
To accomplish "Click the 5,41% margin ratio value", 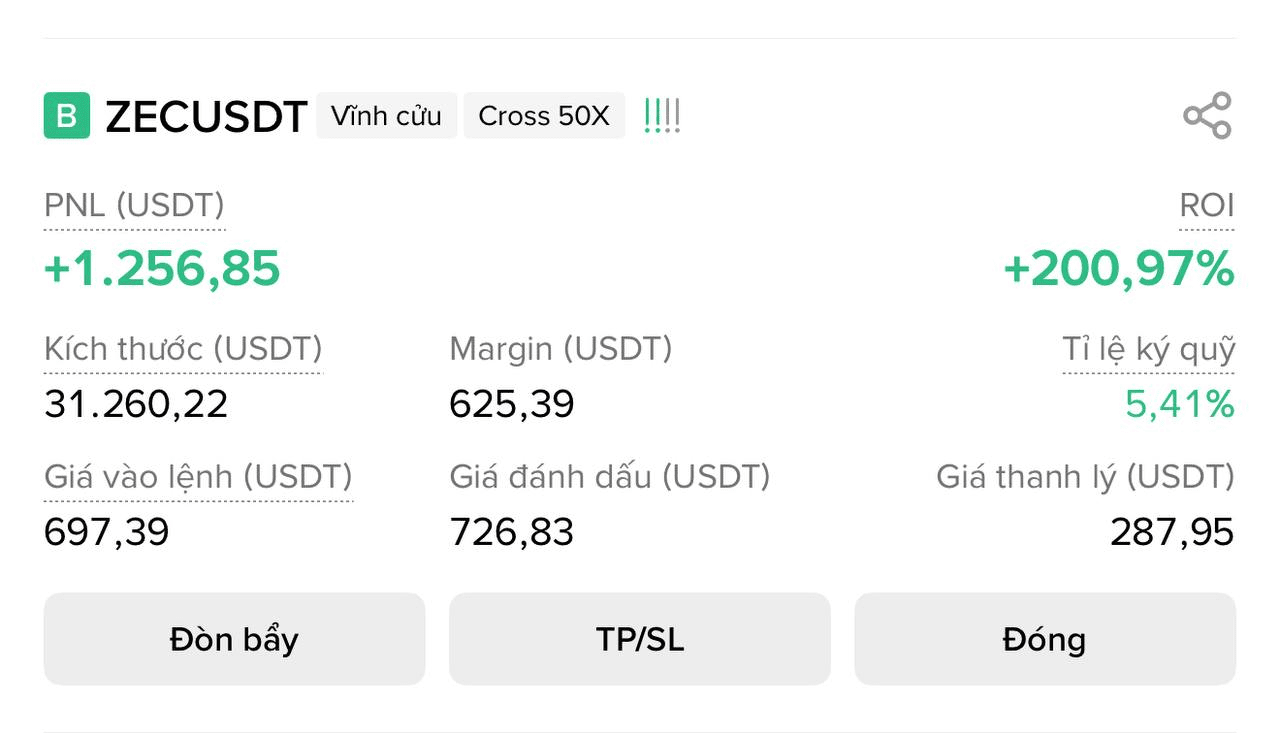I will (1179, 404).
